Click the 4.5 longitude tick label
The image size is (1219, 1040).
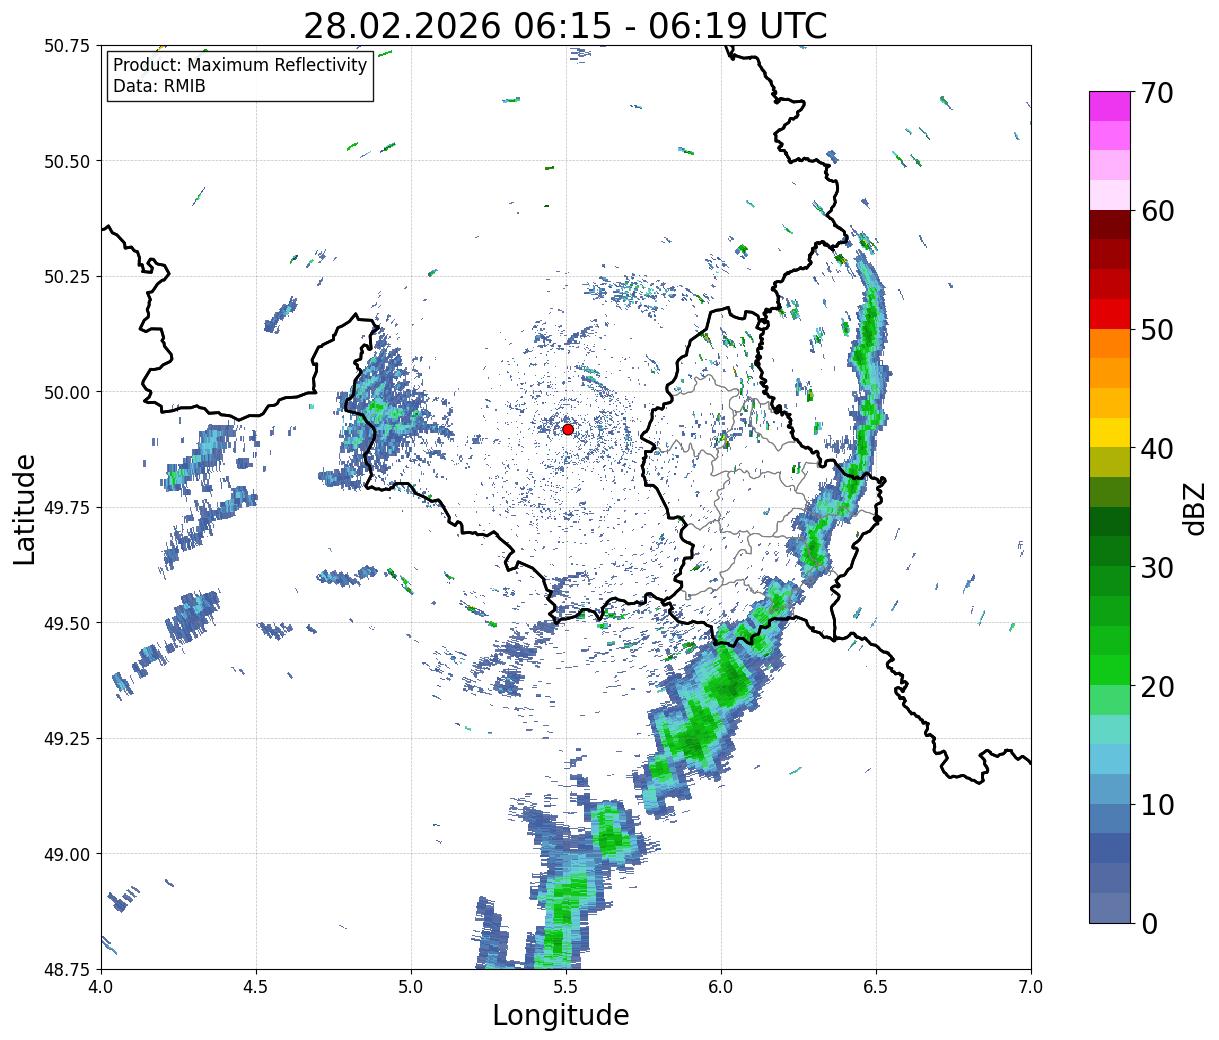(x=256, y=987)
